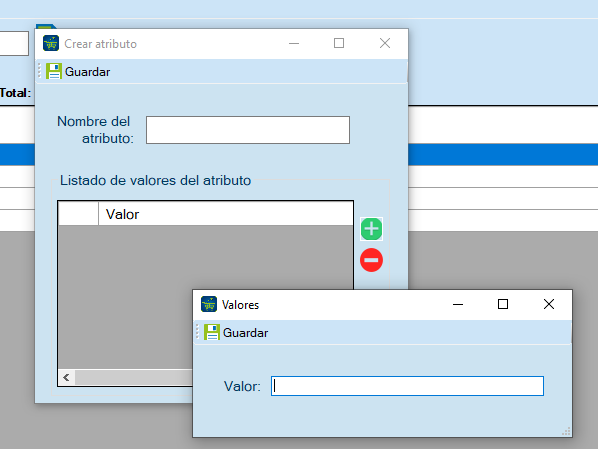Click the app icon in Valores title bar

[209, 304]
